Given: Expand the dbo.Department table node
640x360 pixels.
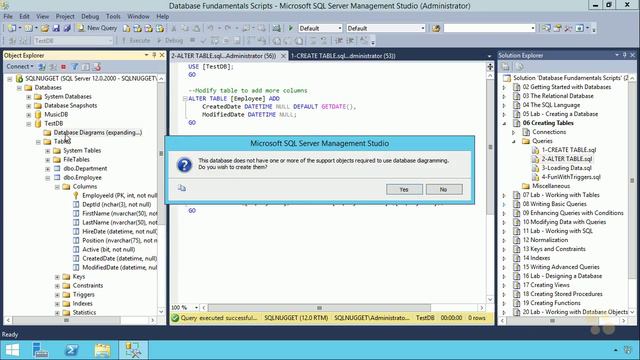Looking at the screenshot, I should (x=48, y=169).
